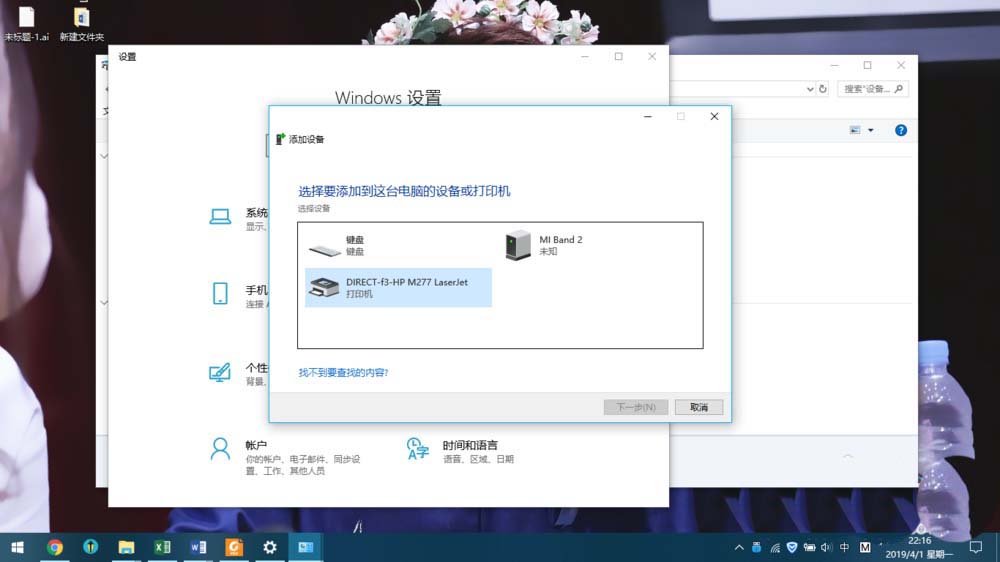Open Time and Language settings icon
1000x562 pixels.
pyautogui.click(x=417, y=449)
